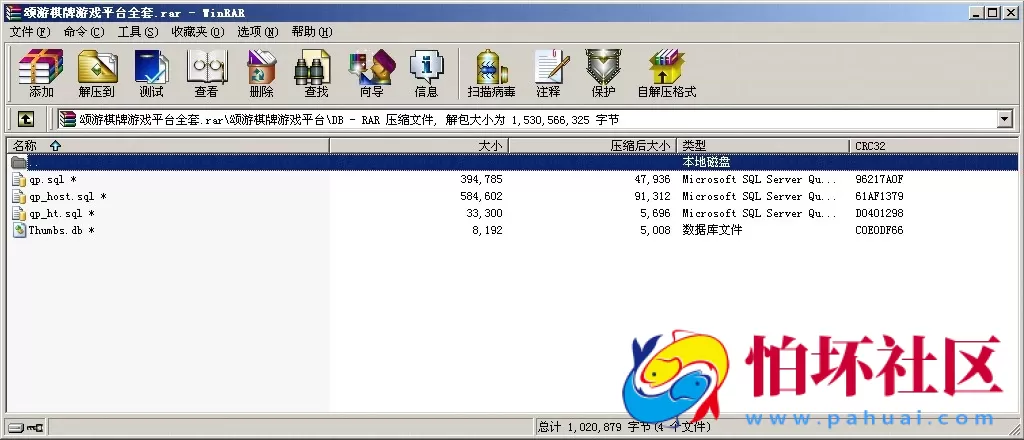
Task: Click CRC32 value D0401298
Action: click(x=879, y=213)
